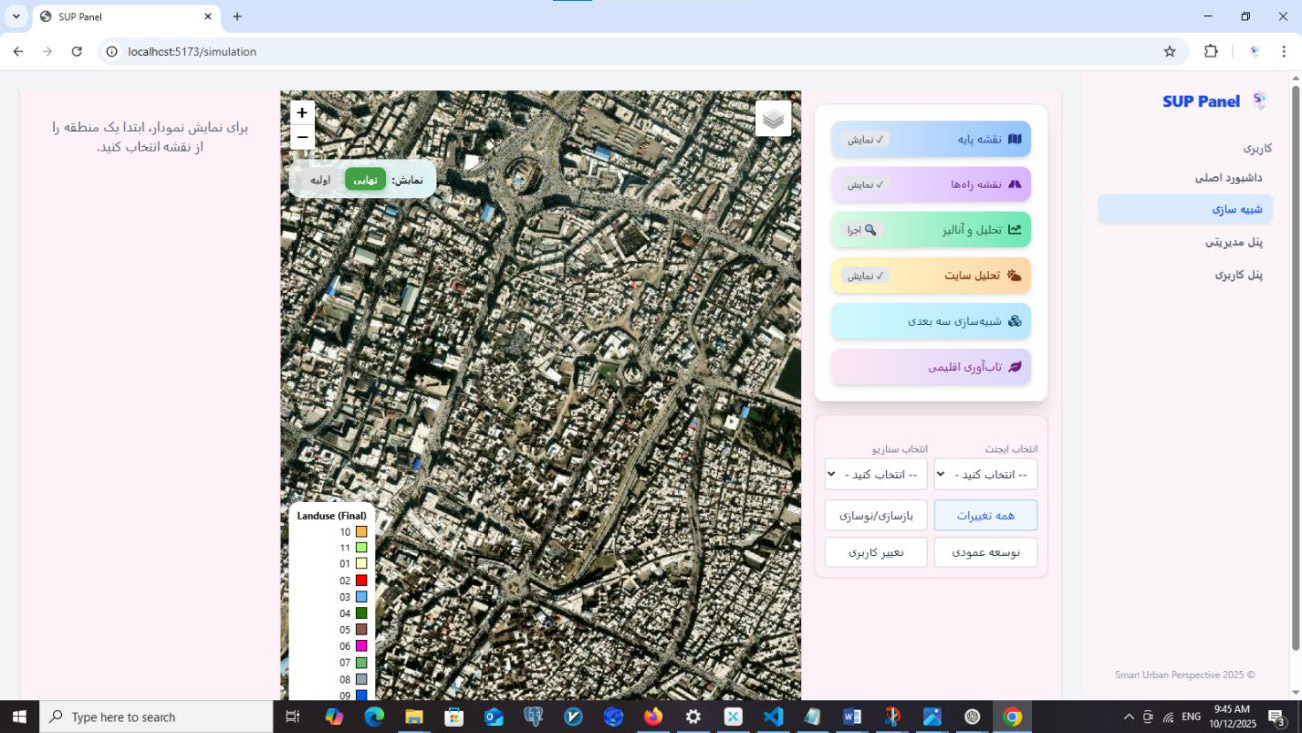Run analysis with the اجرا button
Viewport: 1302px width, 733px height.
tap(863, 230)
